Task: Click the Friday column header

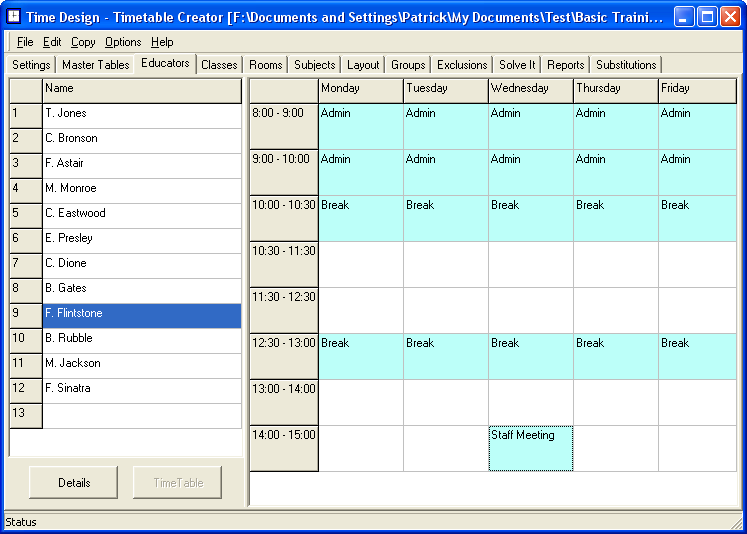Action: click(698, 89)
